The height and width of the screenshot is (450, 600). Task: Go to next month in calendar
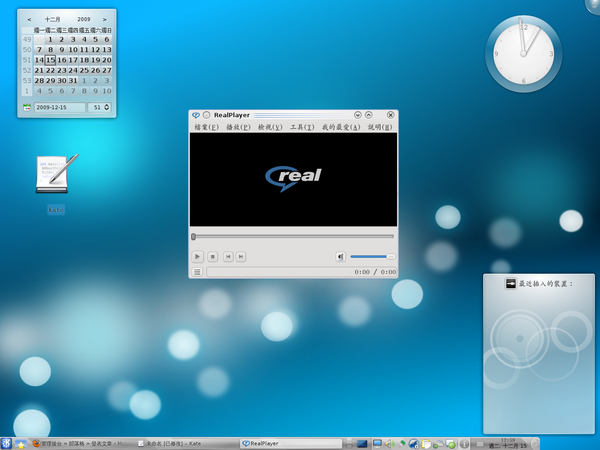pos(104,19)
